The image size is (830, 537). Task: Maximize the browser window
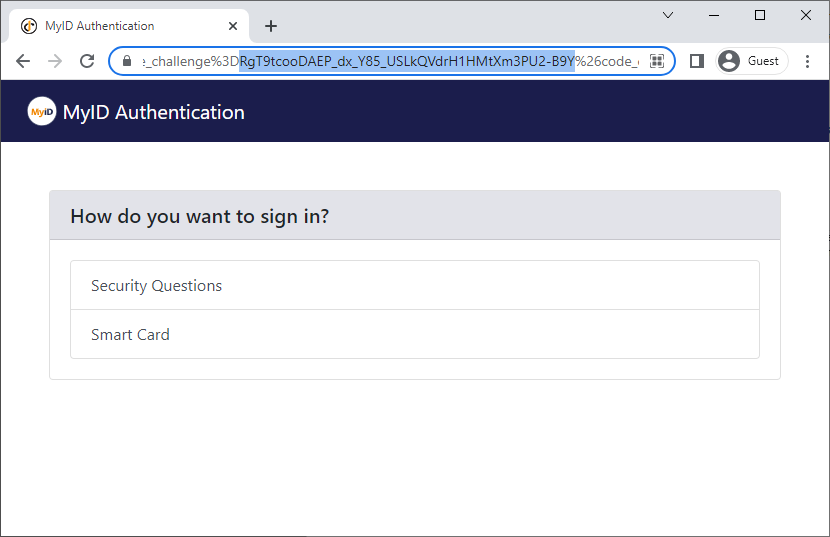click(x=760, y=15)
